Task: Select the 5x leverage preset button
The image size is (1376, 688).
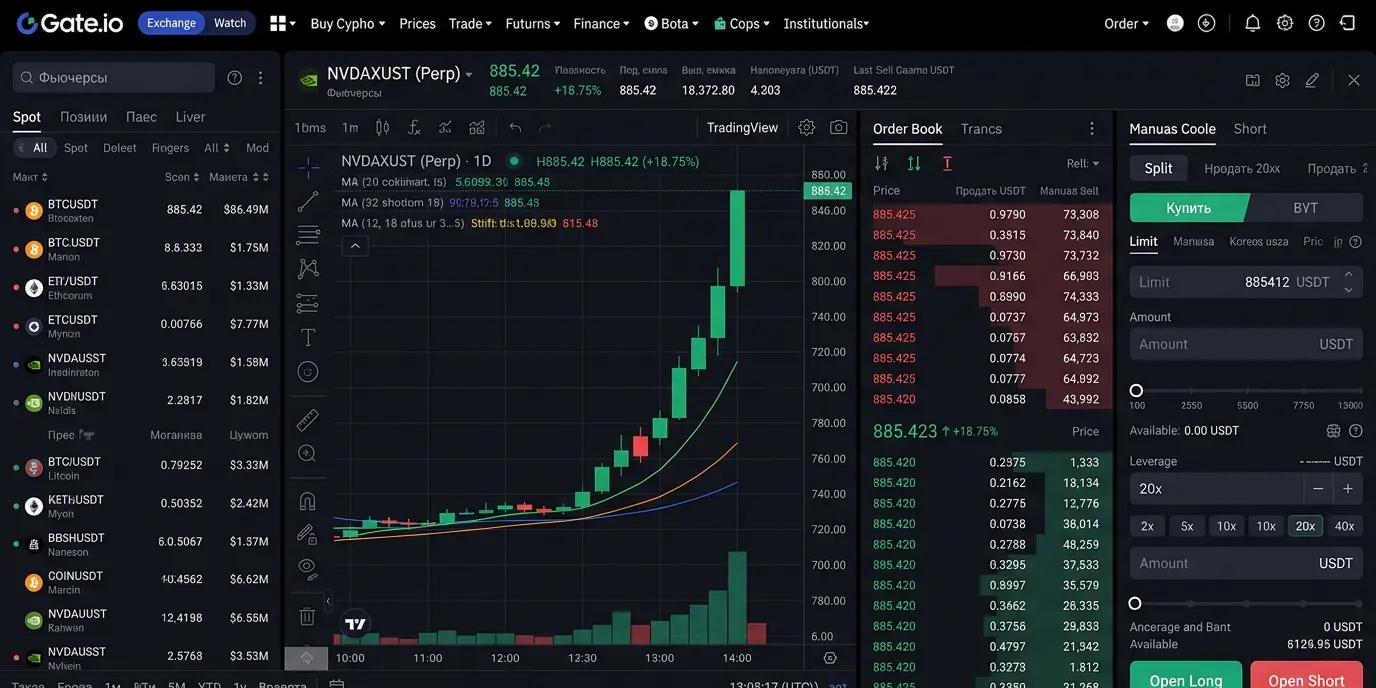Action: [x=1187, y=526]
